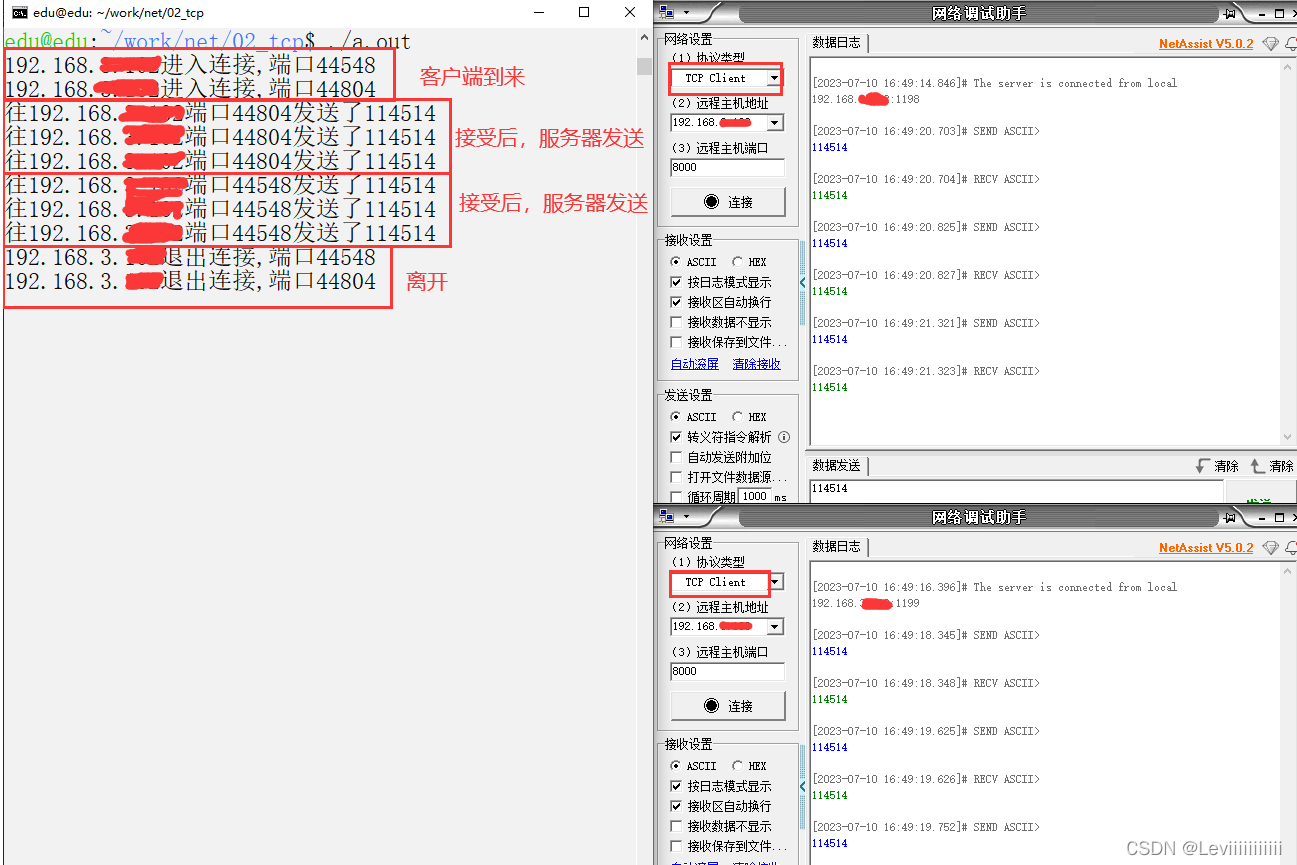Select the HEX radio button in 接收设置
Viewport: 1297px width, 865px height.
click(736, 261)
